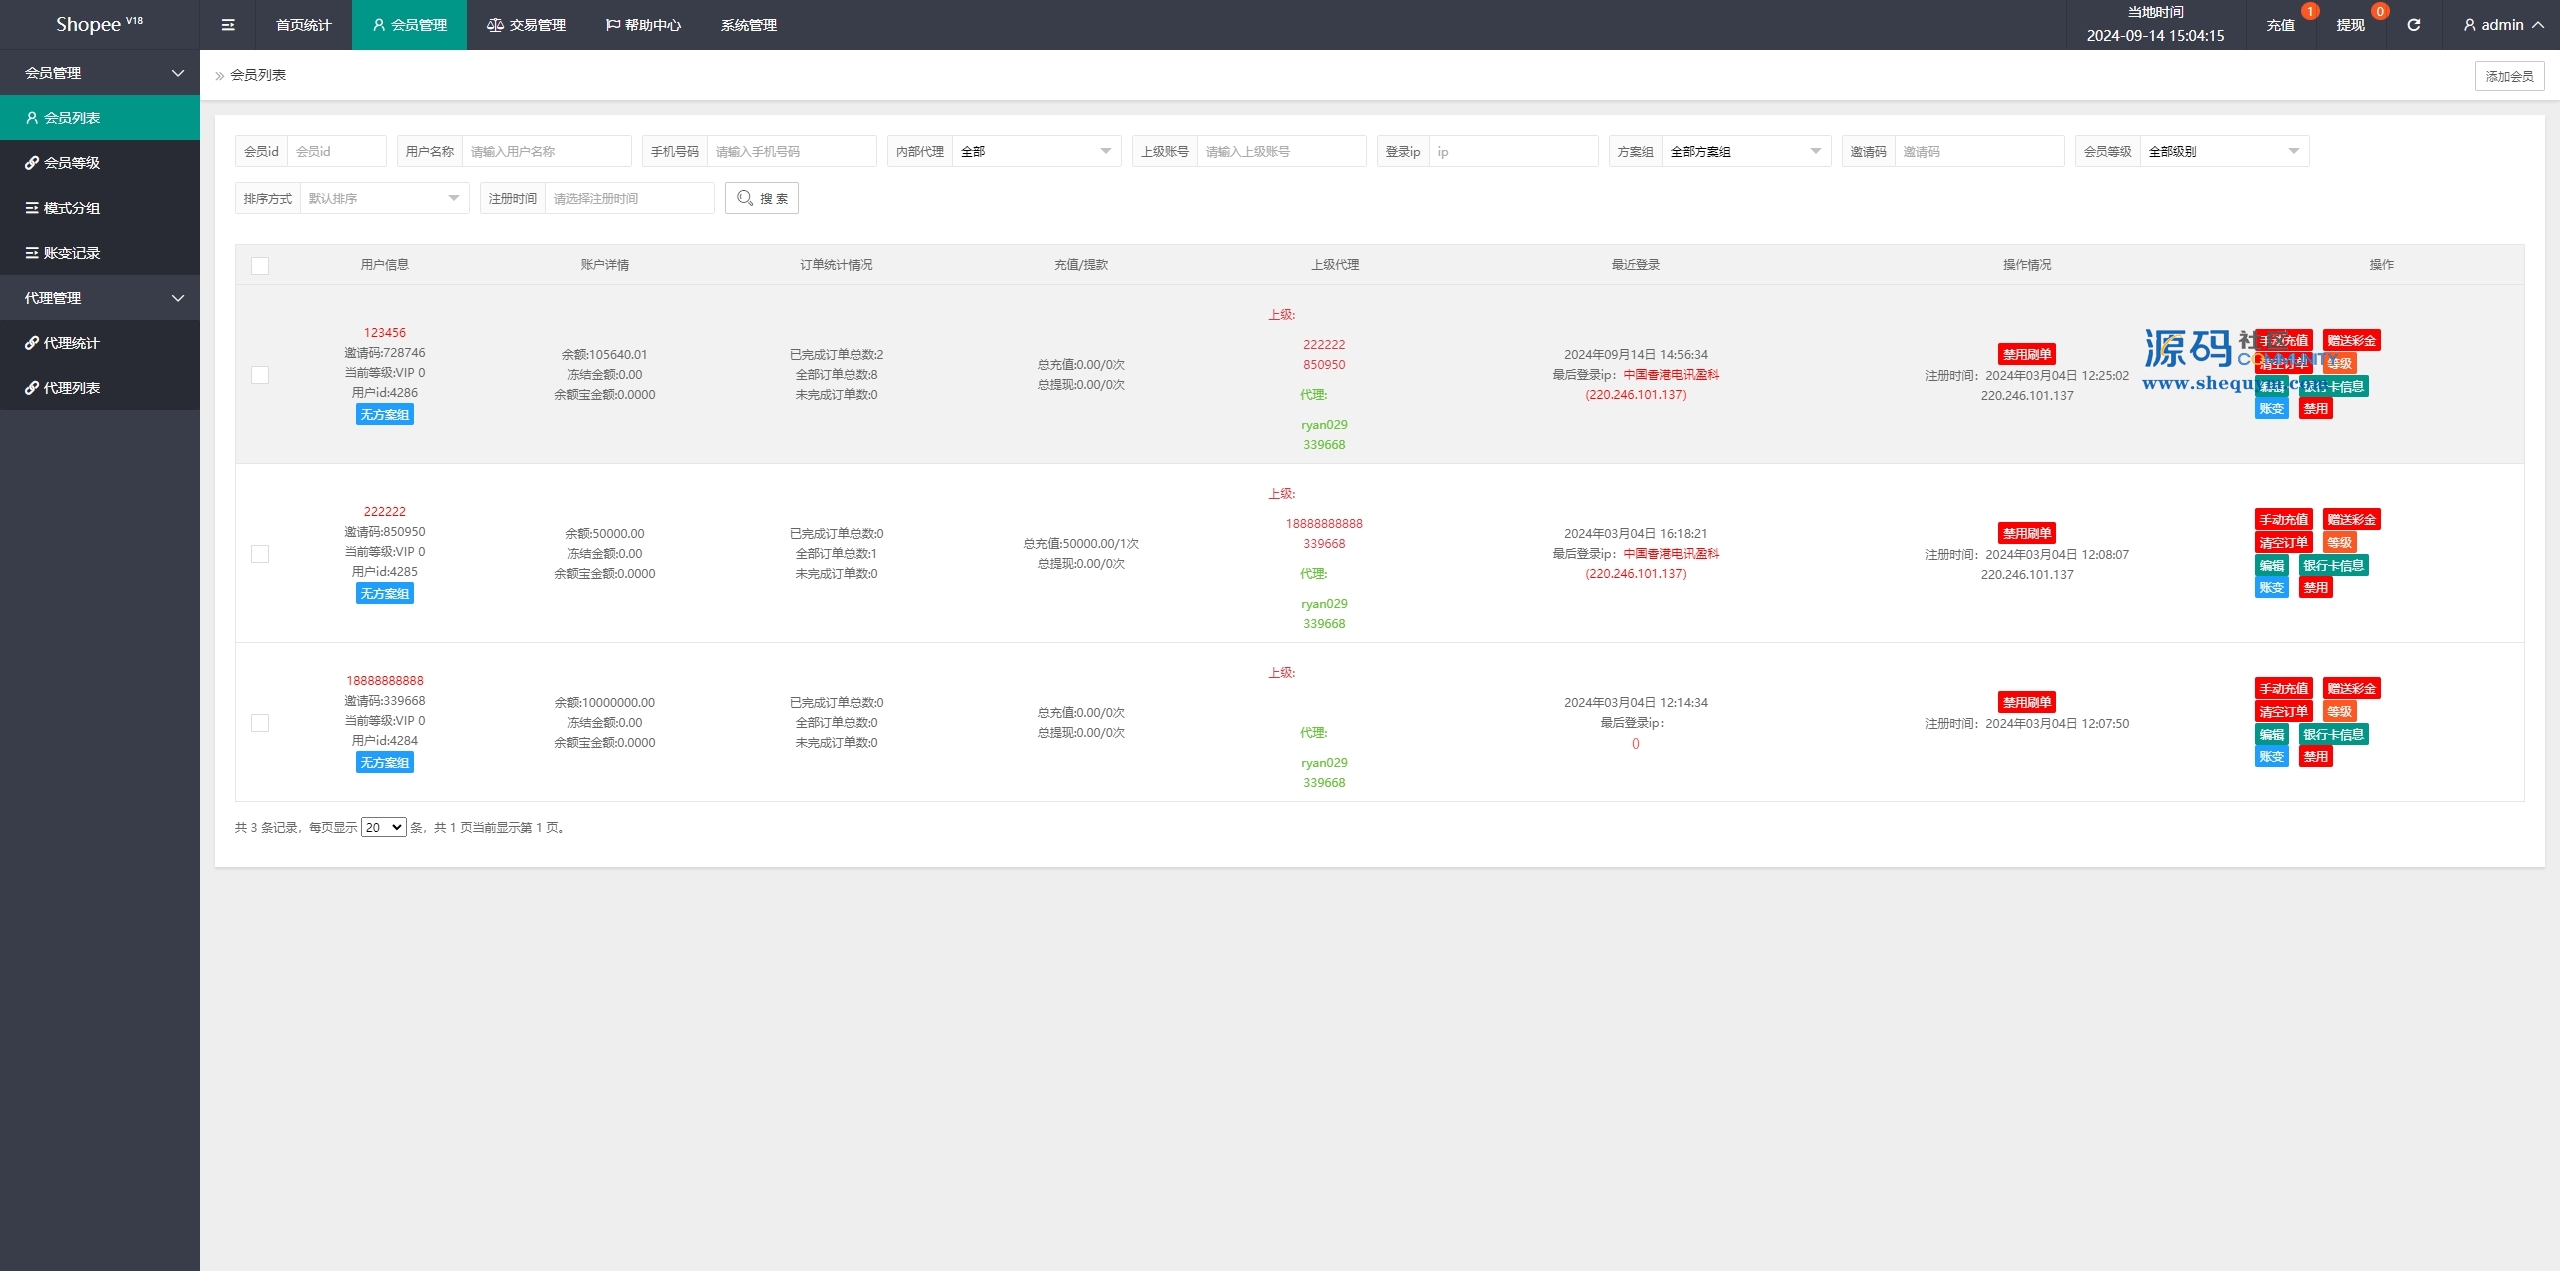Viewport: 2560px width, 1271px height.
Task: Click the 搜索 magnifier button
Action: click(762, 198)
